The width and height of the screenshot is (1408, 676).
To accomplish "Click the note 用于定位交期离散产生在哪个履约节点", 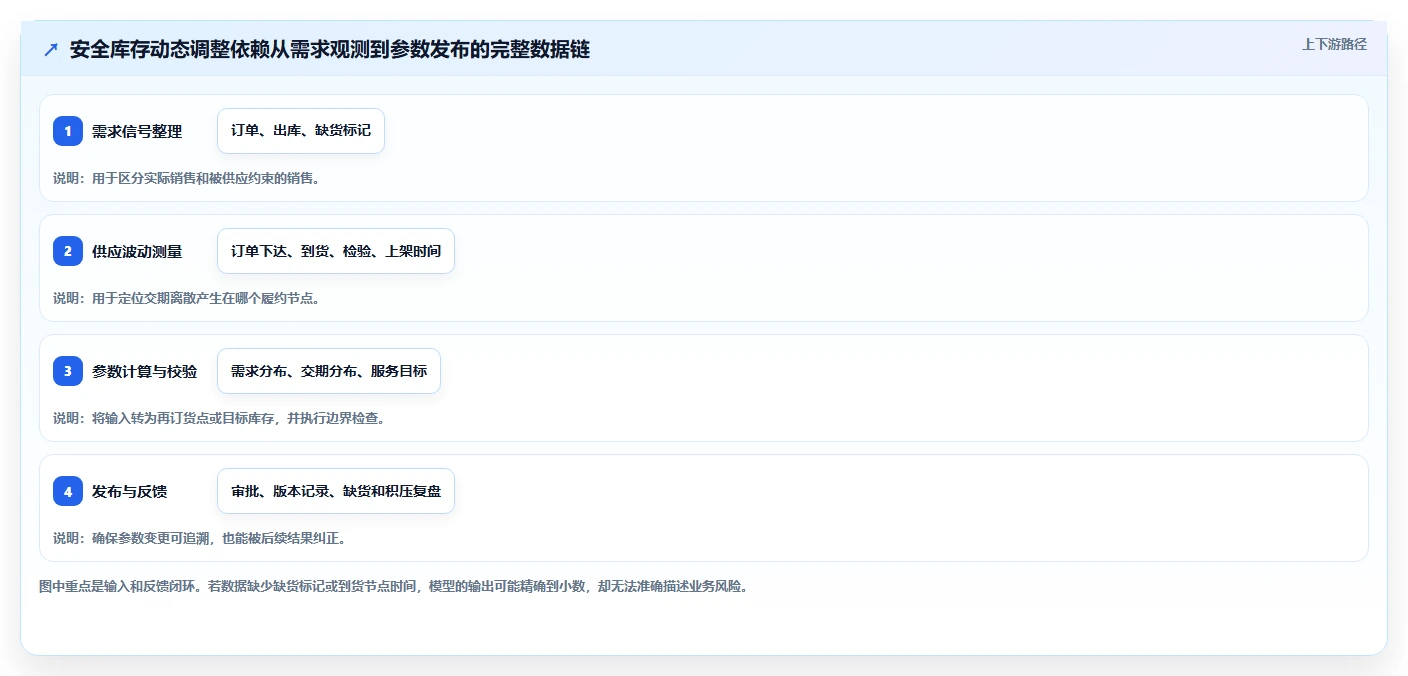I will pos(186,298).
